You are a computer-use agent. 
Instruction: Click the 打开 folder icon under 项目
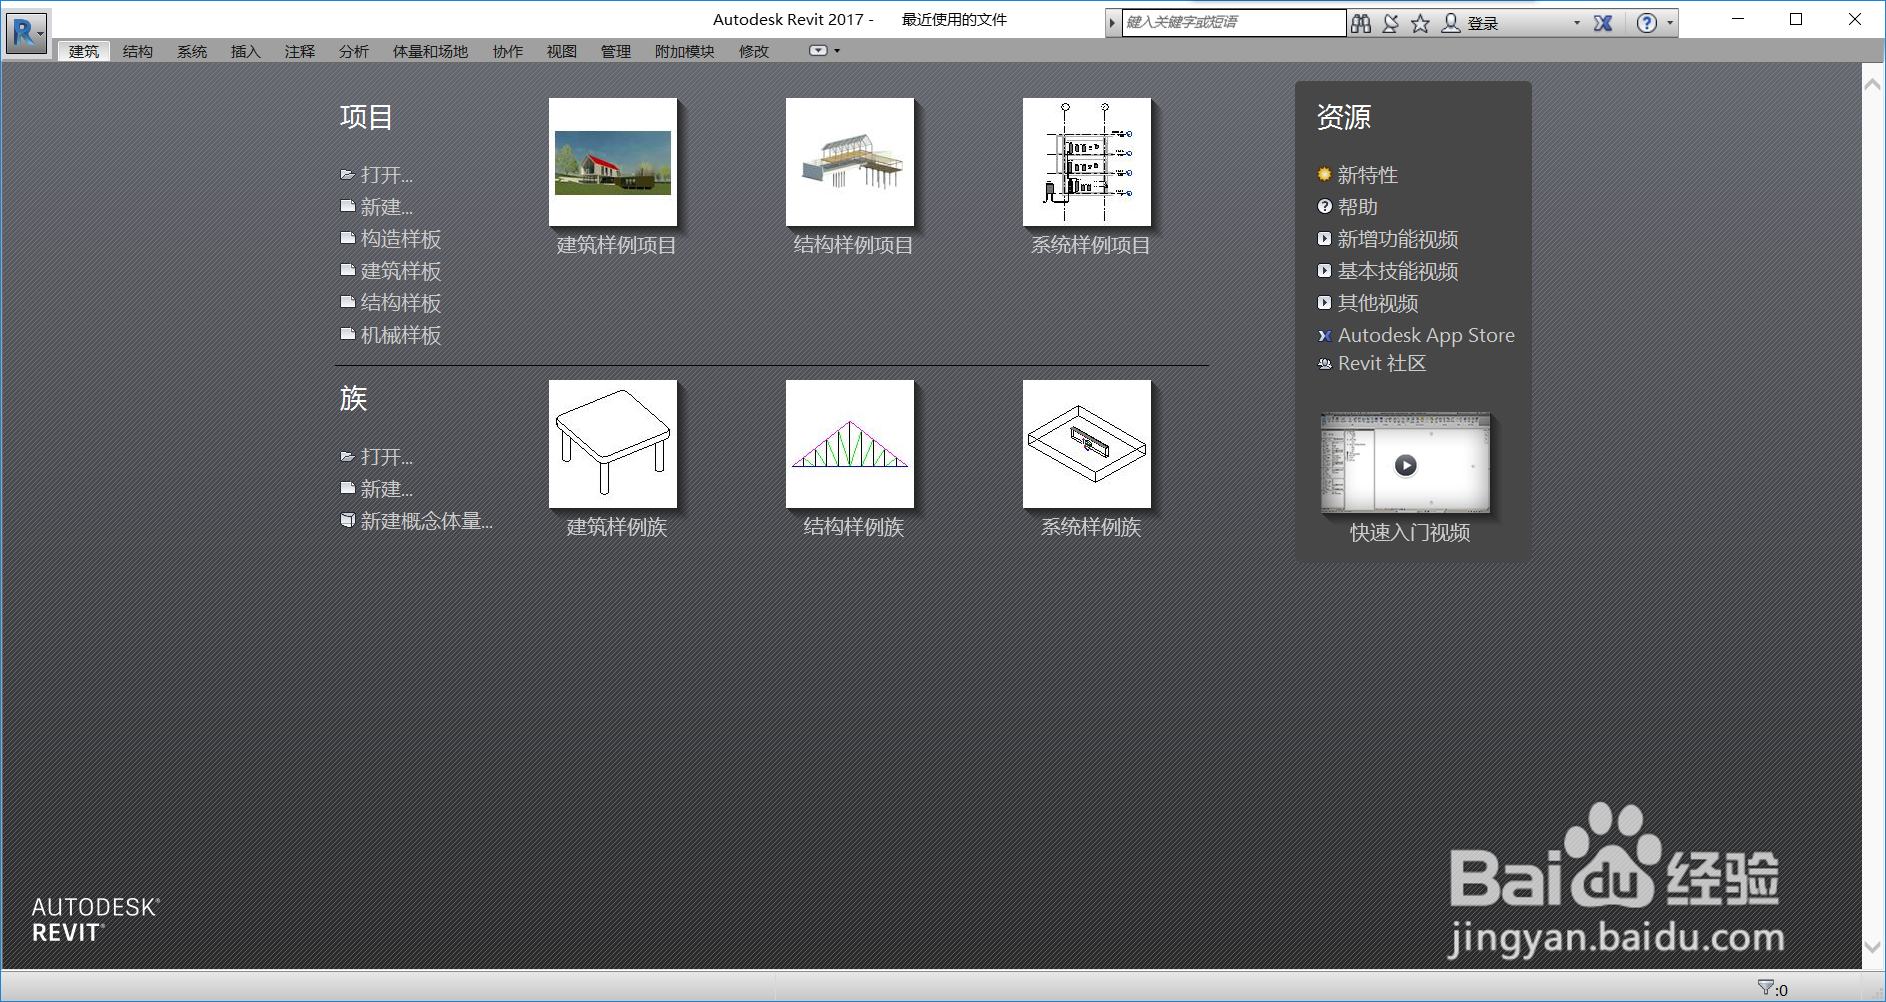347,174
